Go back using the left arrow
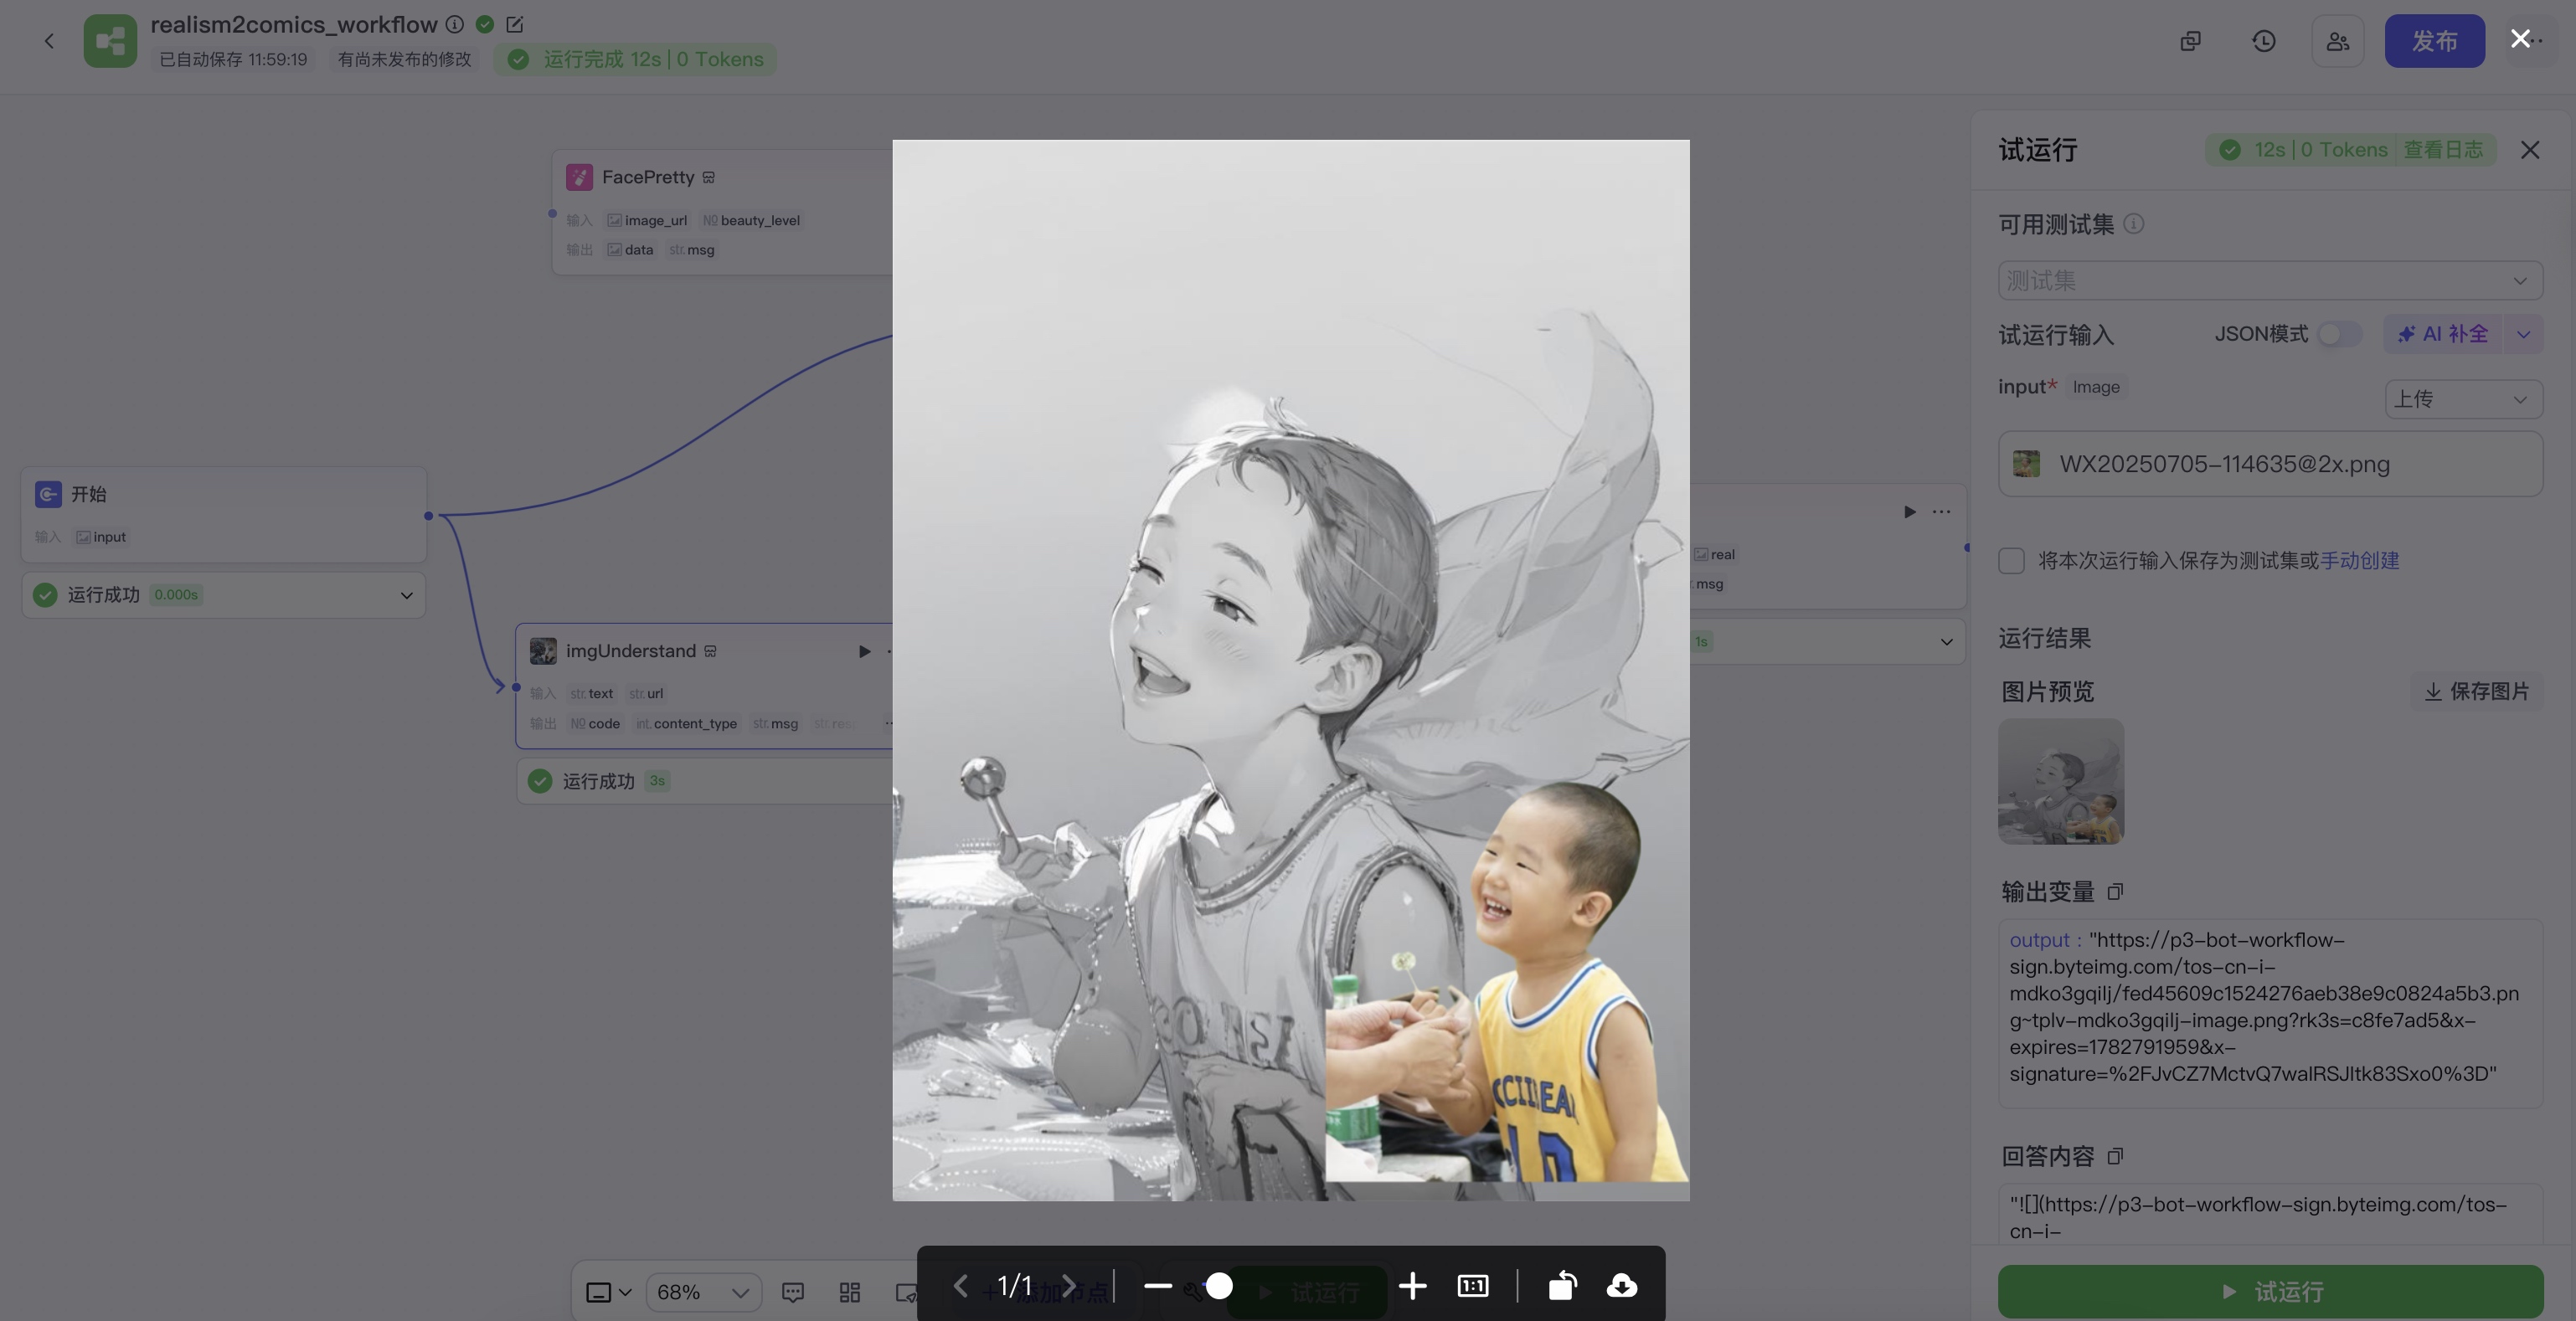 pos(49,41)
